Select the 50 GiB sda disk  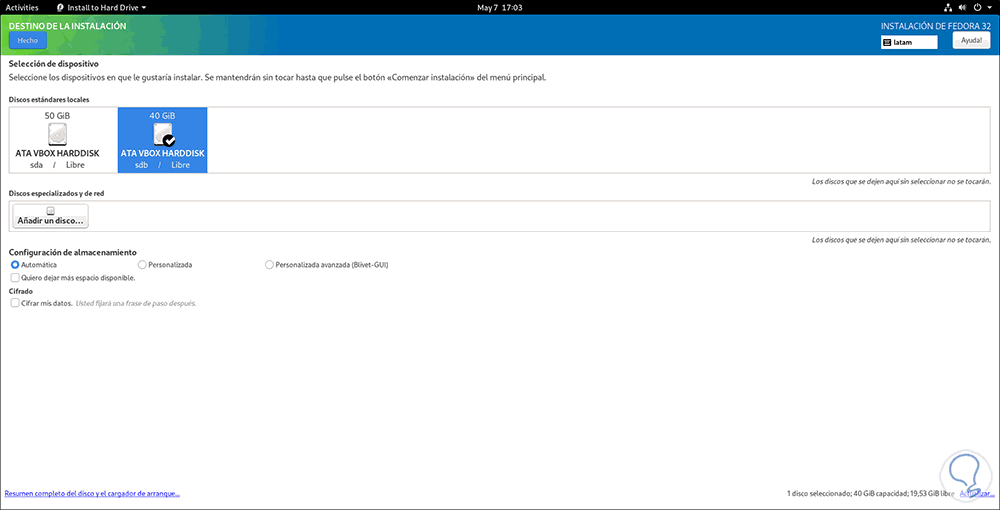(57, 140)
